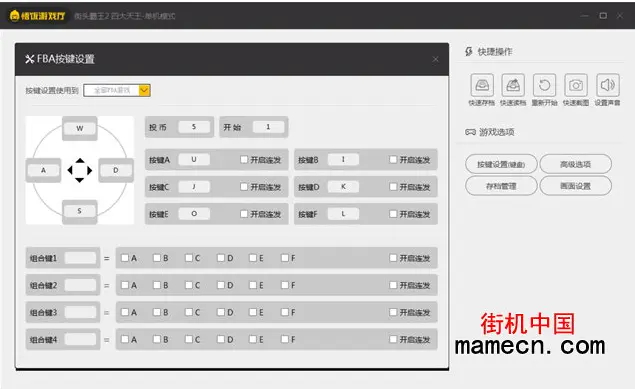635x389 pixels.
Task: Check box C in 组合键4 row
Action: (189, 339)
